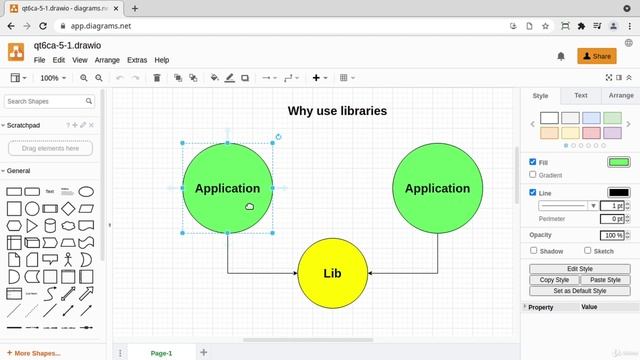Open the 100% zoom dropdown
640x360 pixels.
(53, 78)
